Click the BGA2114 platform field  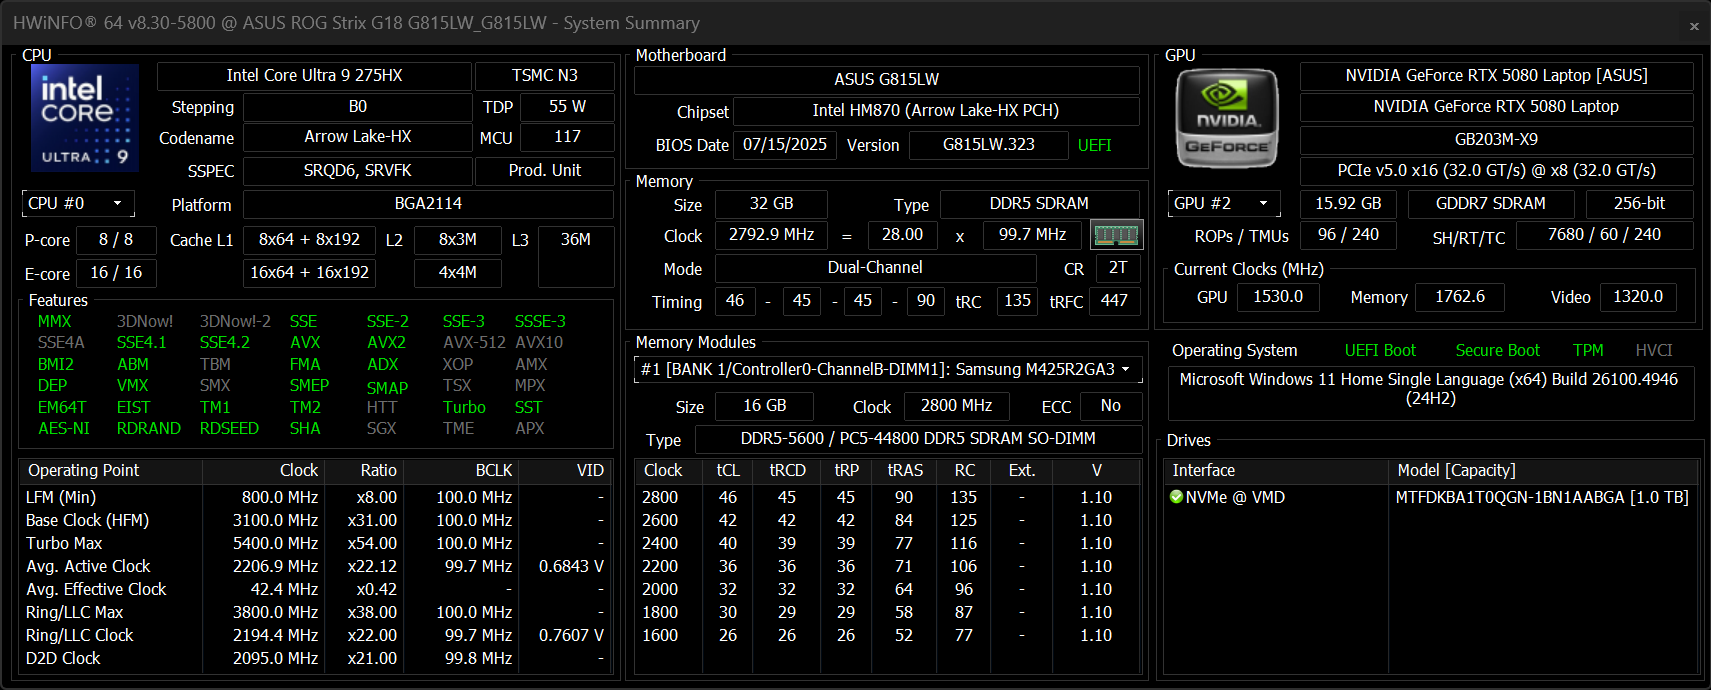pyautogui.click(x=428, y=204)
